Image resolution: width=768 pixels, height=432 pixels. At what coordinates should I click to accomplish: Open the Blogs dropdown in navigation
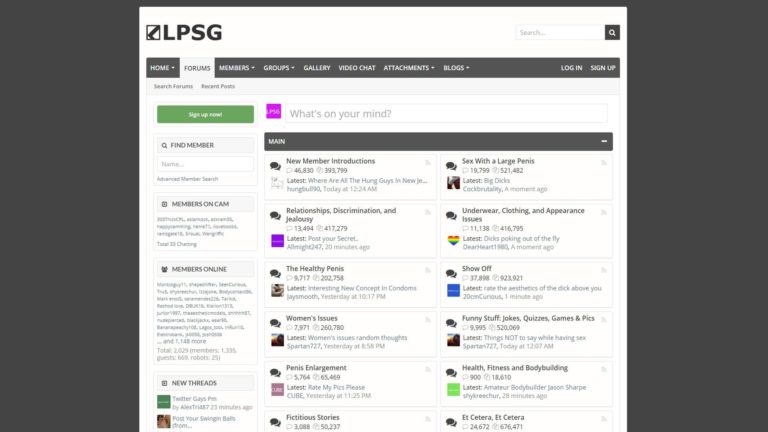(x=456, y=68)
